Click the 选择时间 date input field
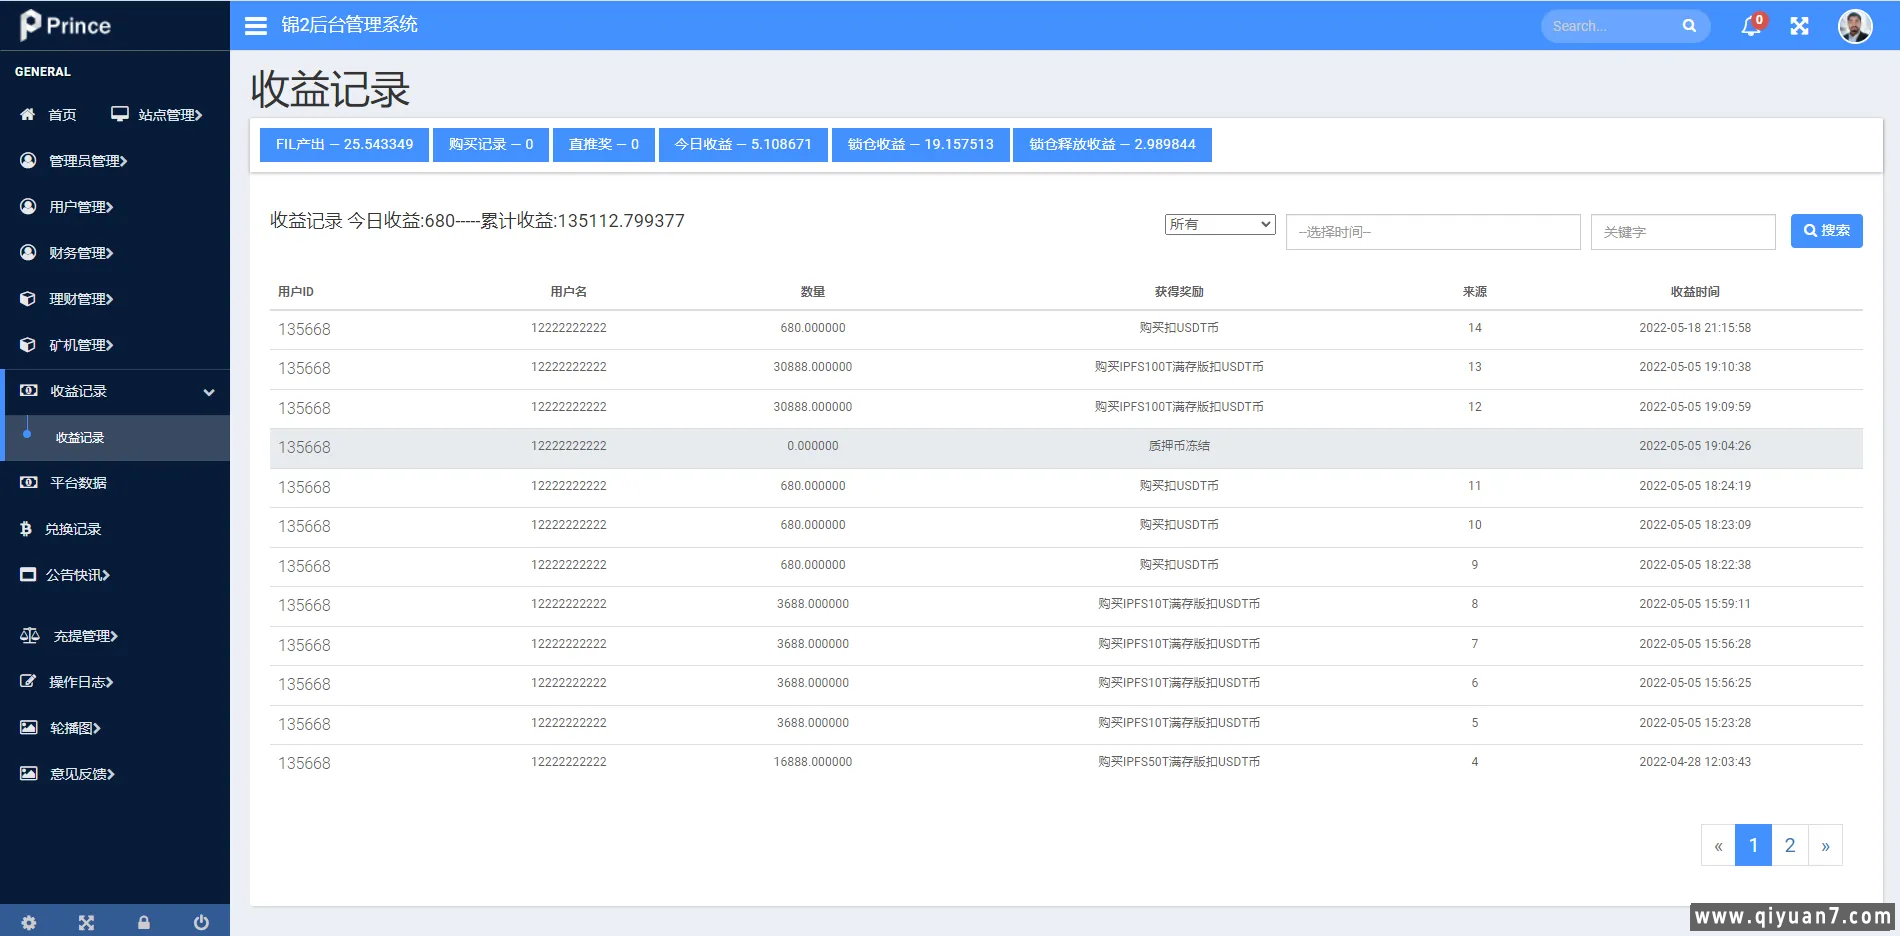 pyautogui.click(x=1432, y=232)
